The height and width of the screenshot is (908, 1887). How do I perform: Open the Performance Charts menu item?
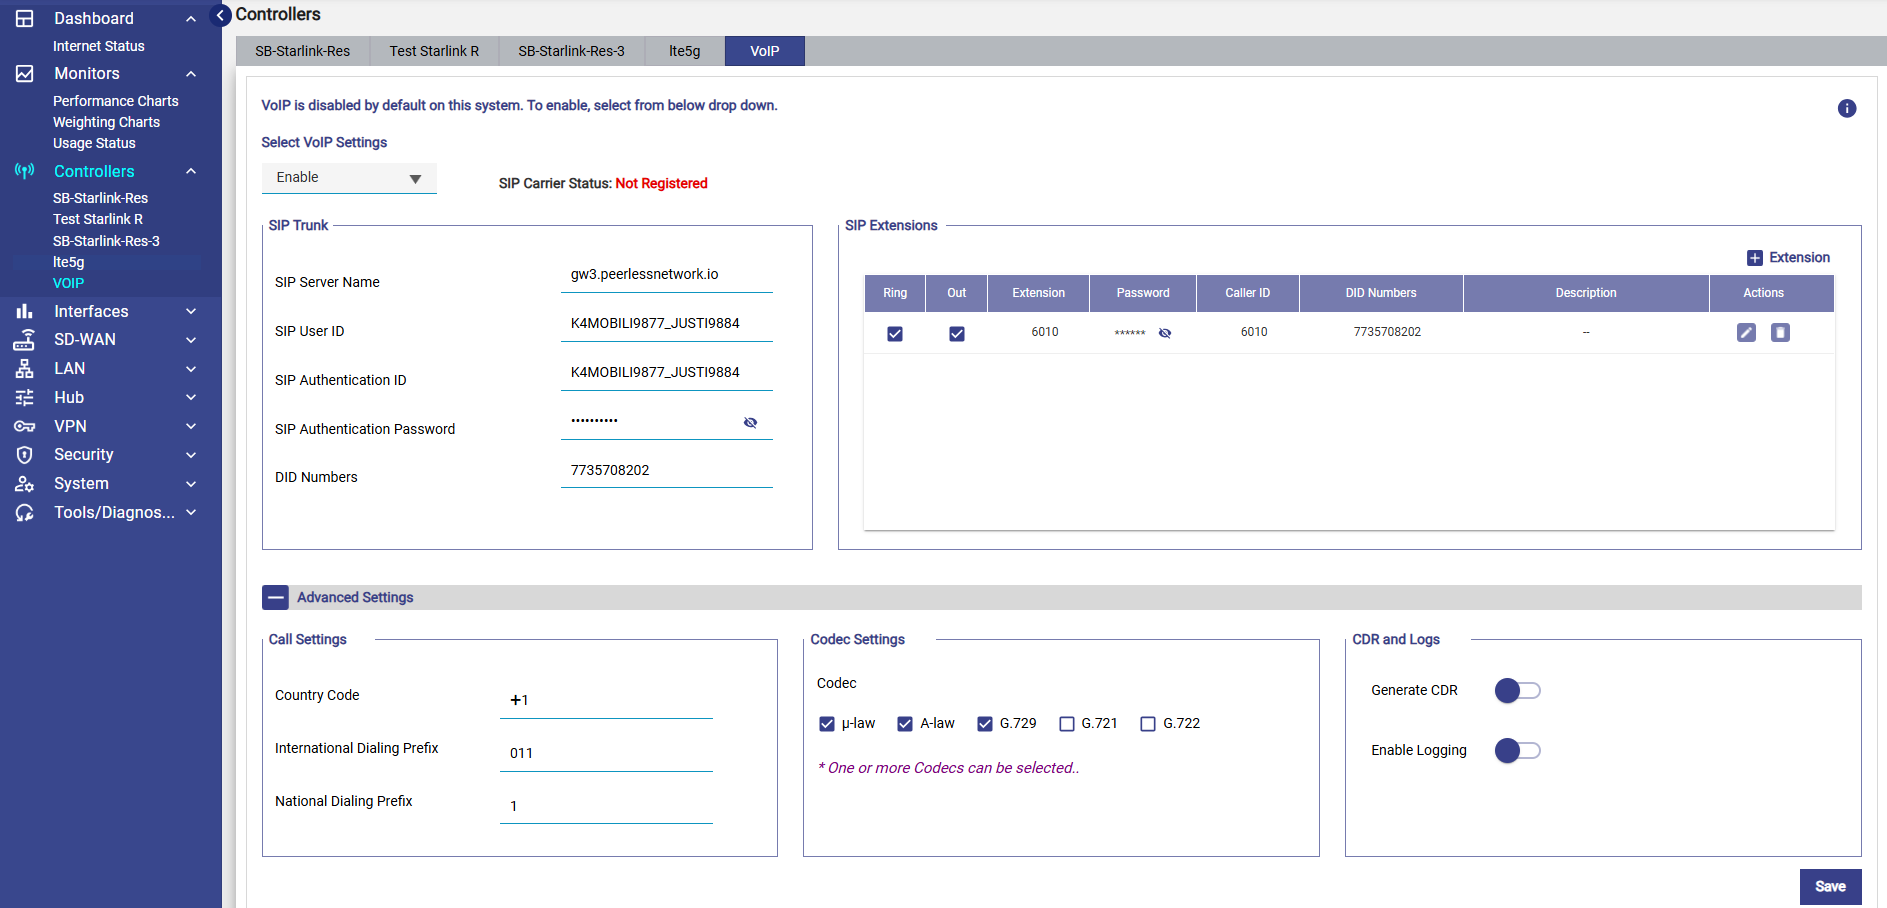[x=115, y=101]
